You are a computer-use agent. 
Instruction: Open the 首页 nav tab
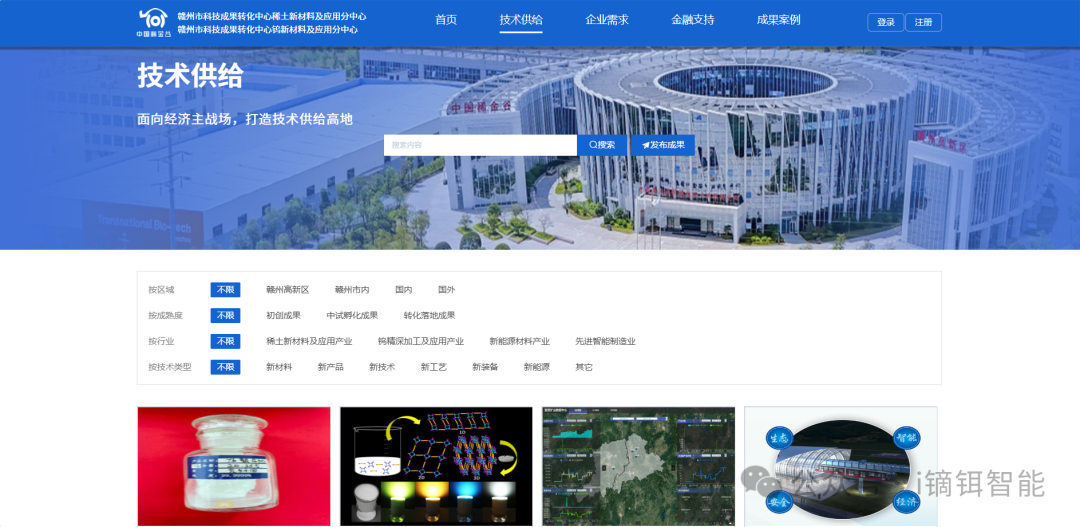click(x=446, y=20)
